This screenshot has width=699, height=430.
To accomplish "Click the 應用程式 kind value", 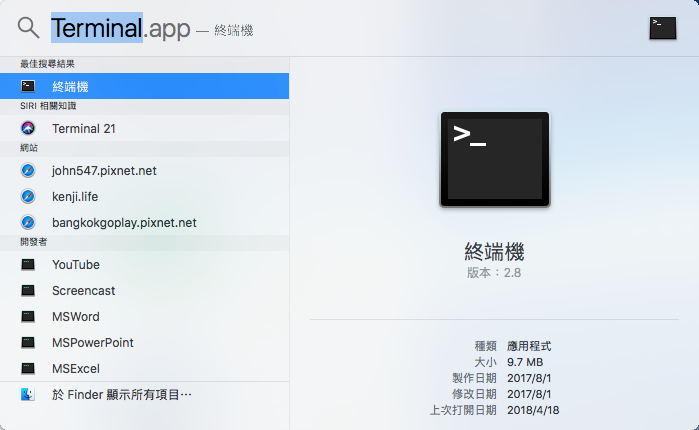I will pyautogui.click(x=529, y=346).
